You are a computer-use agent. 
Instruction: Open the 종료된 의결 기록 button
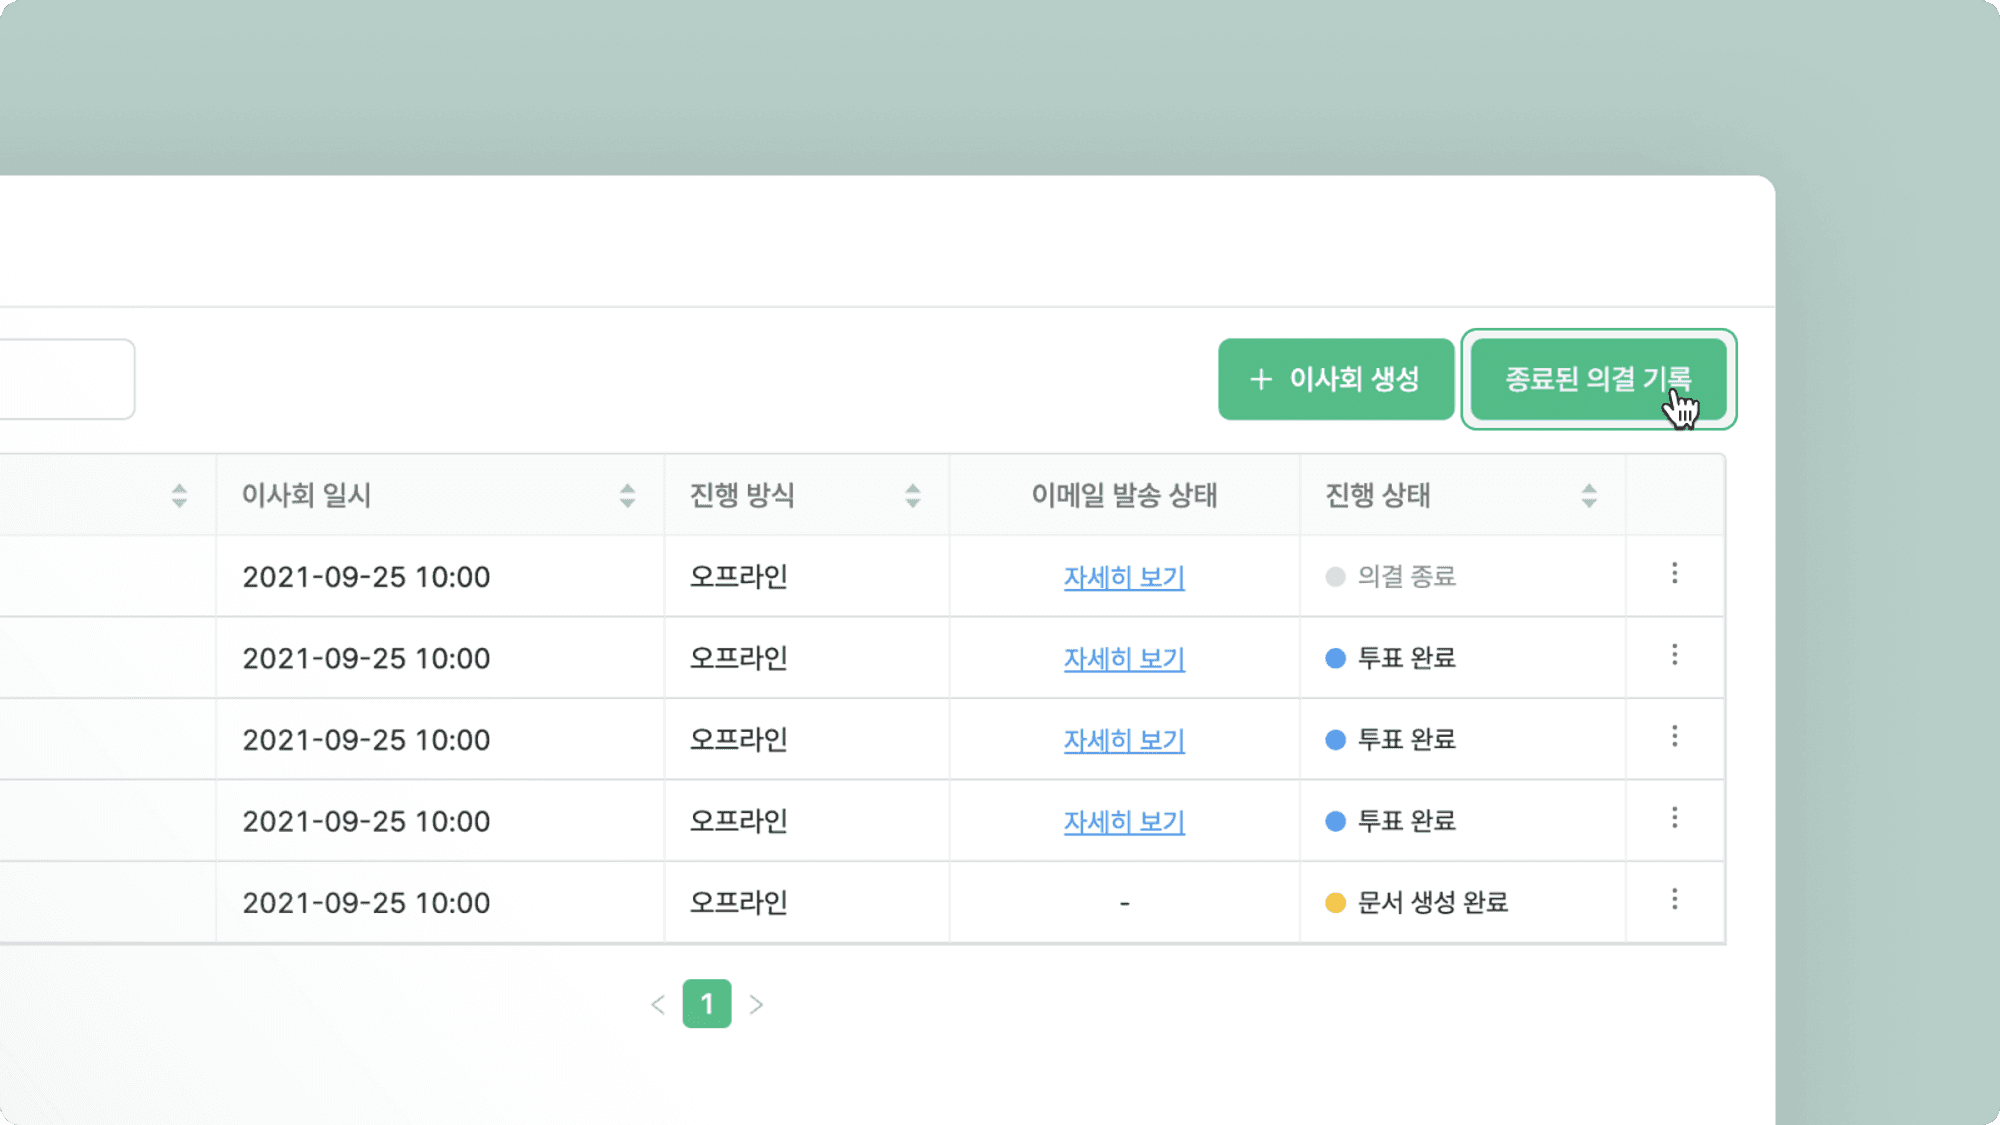click(x=1597, y=379)
